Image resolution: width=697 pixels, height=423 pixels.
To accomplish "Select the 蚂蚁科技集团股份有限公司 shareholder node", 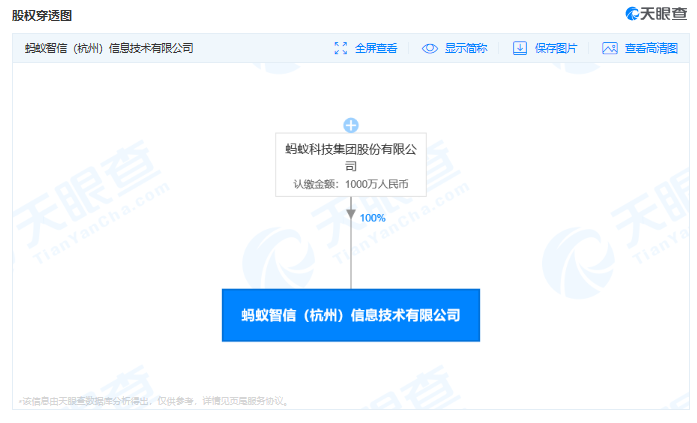I will click(350, 165).
